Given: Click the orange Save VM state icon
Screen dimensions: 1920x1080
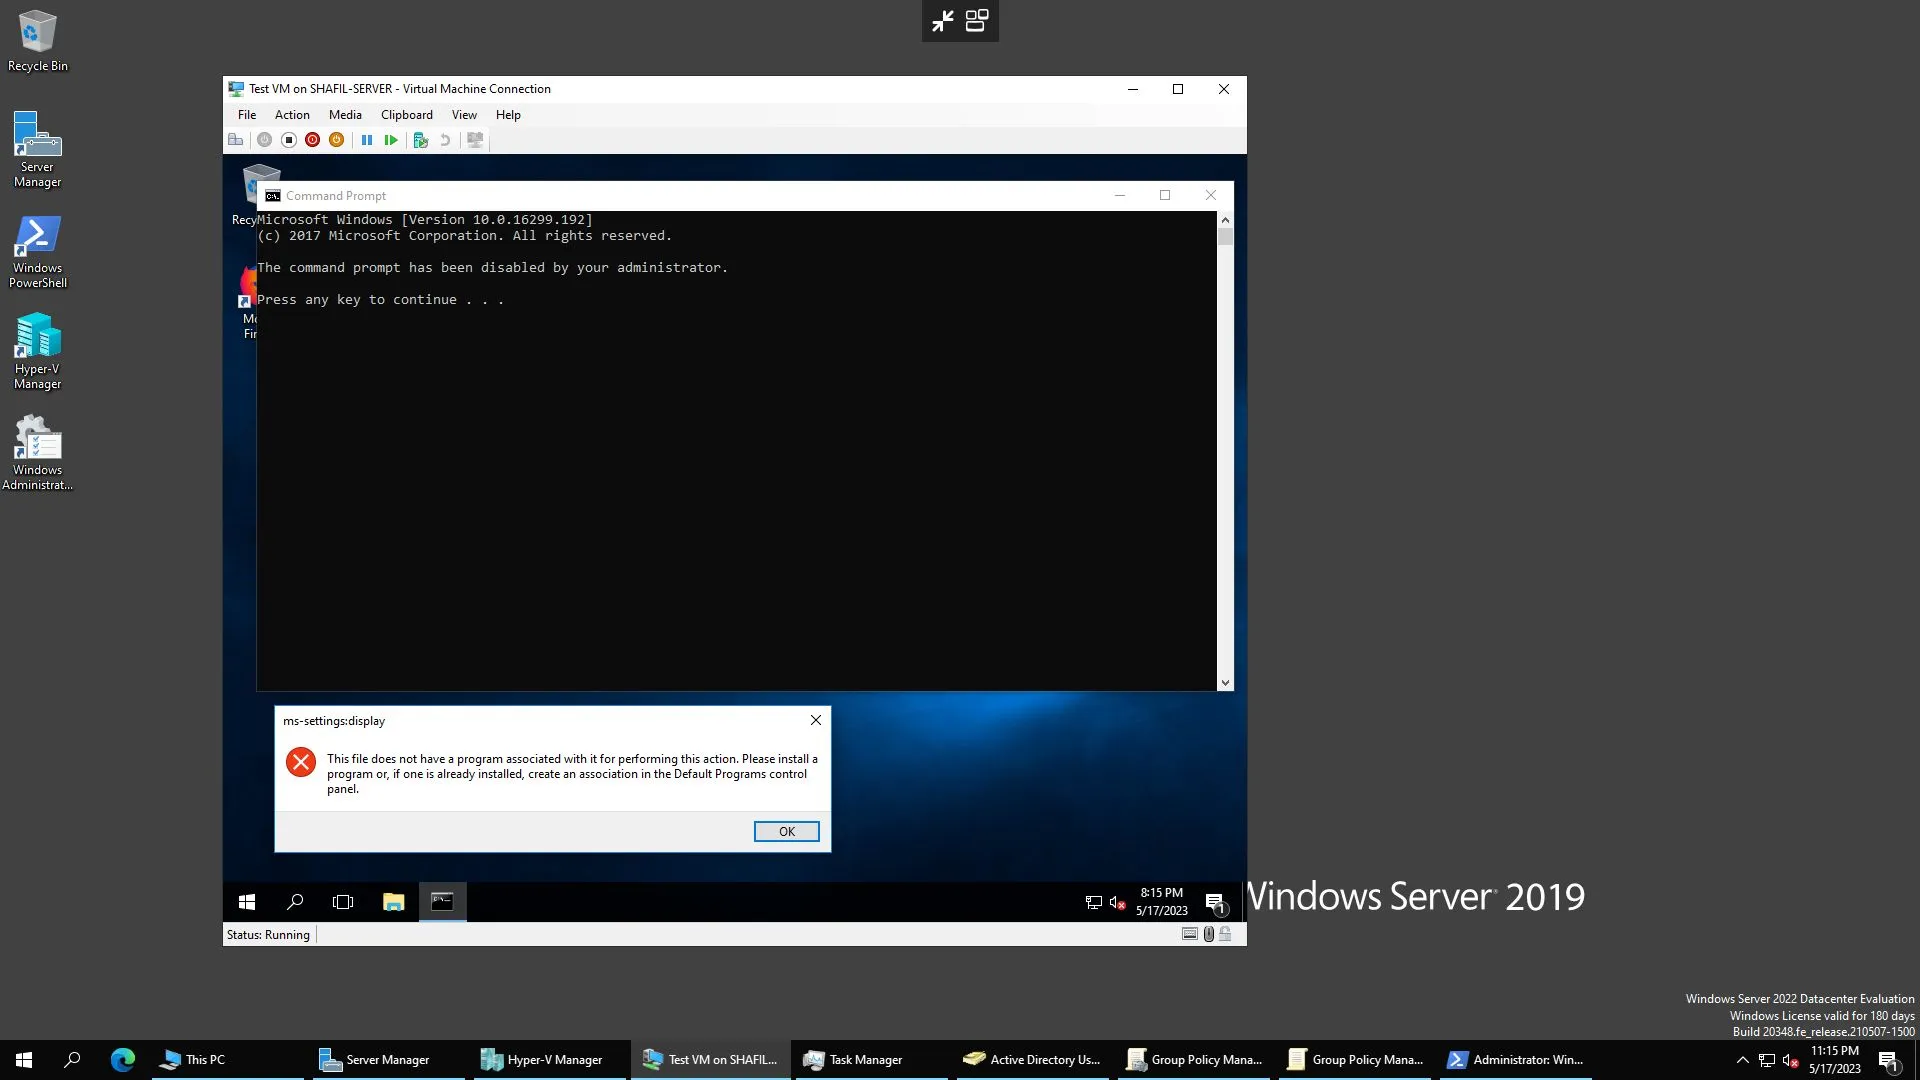Looking at the screenshot, I should [336, 140].
